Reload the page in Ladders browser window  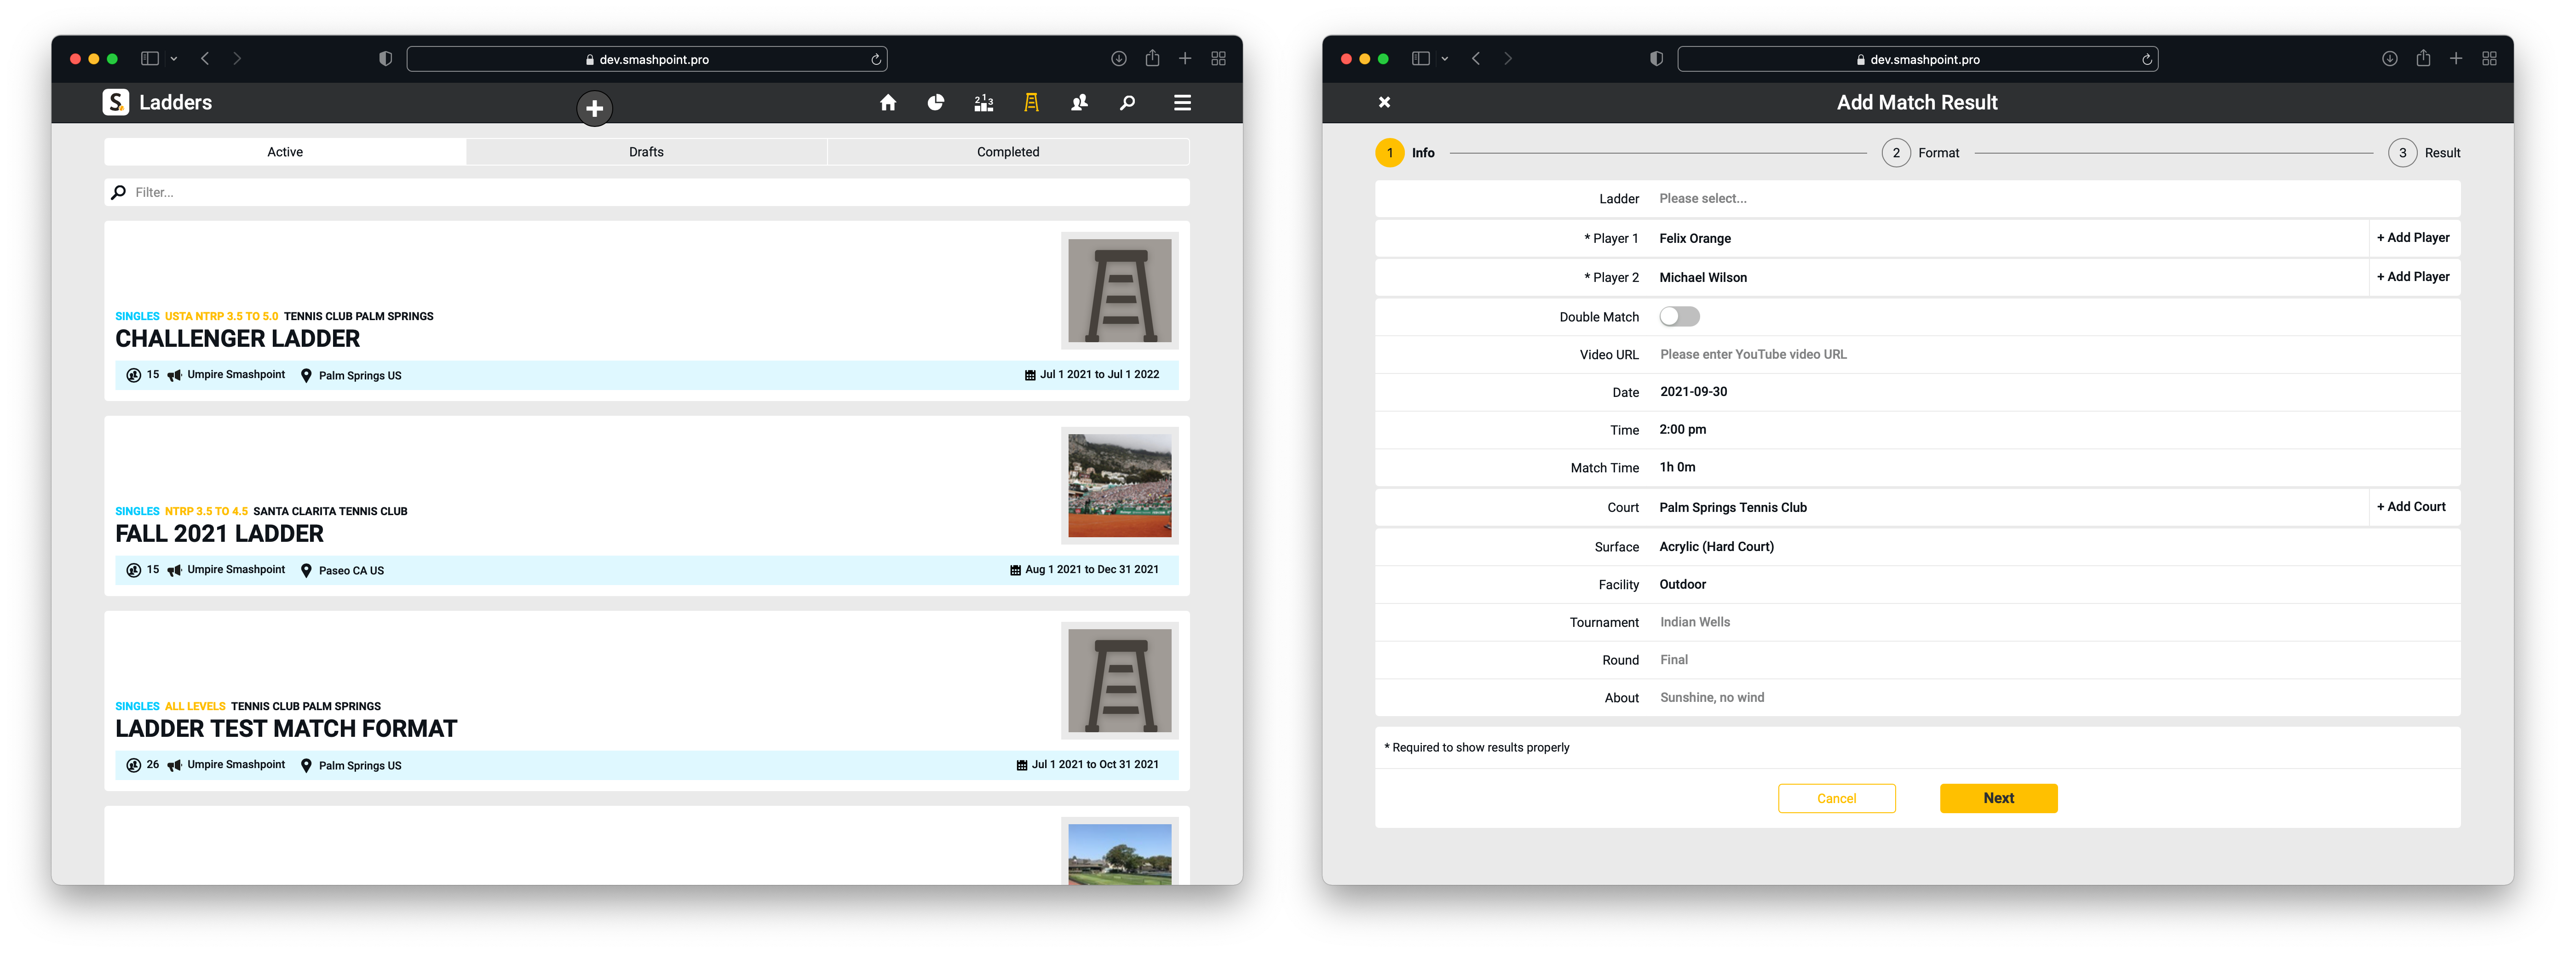(x=876, y=59)
